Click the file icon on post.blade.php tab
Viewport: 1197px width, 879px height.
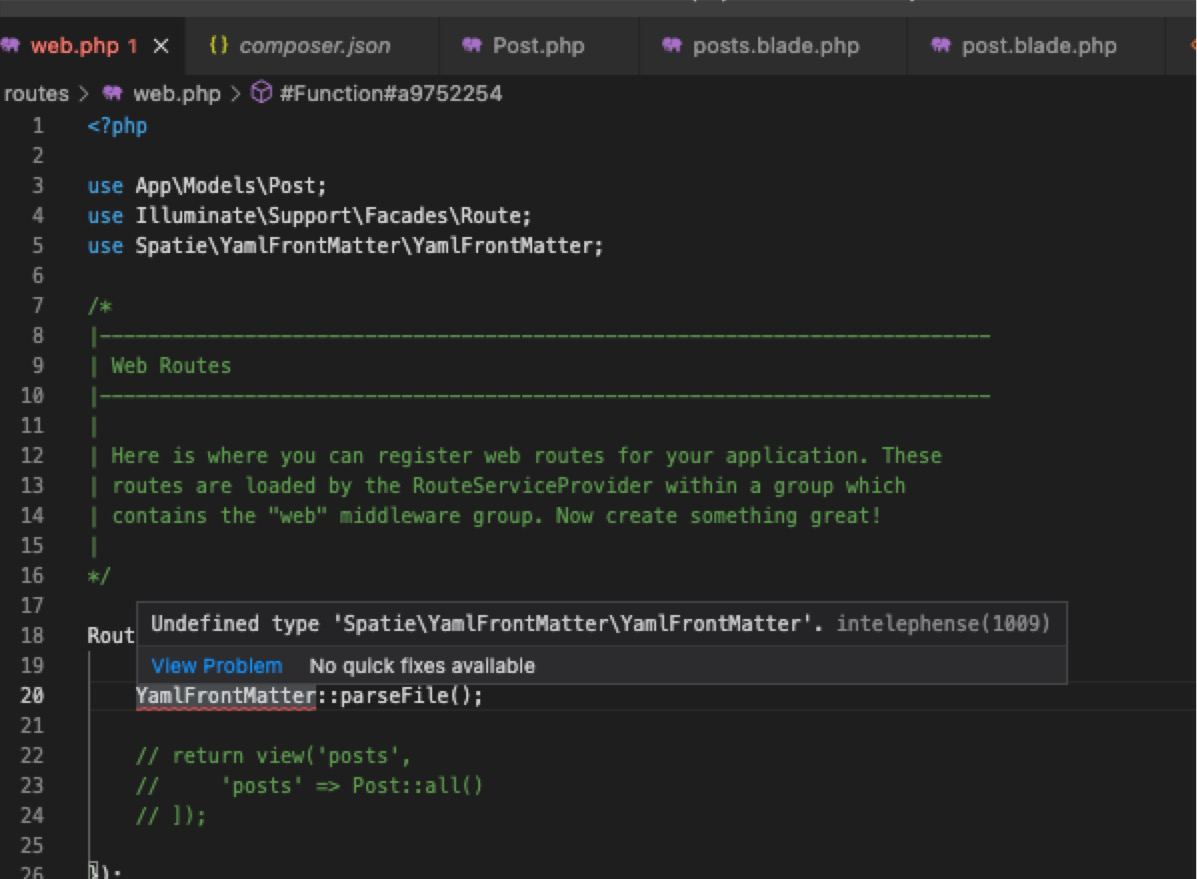tap(941, 46)
